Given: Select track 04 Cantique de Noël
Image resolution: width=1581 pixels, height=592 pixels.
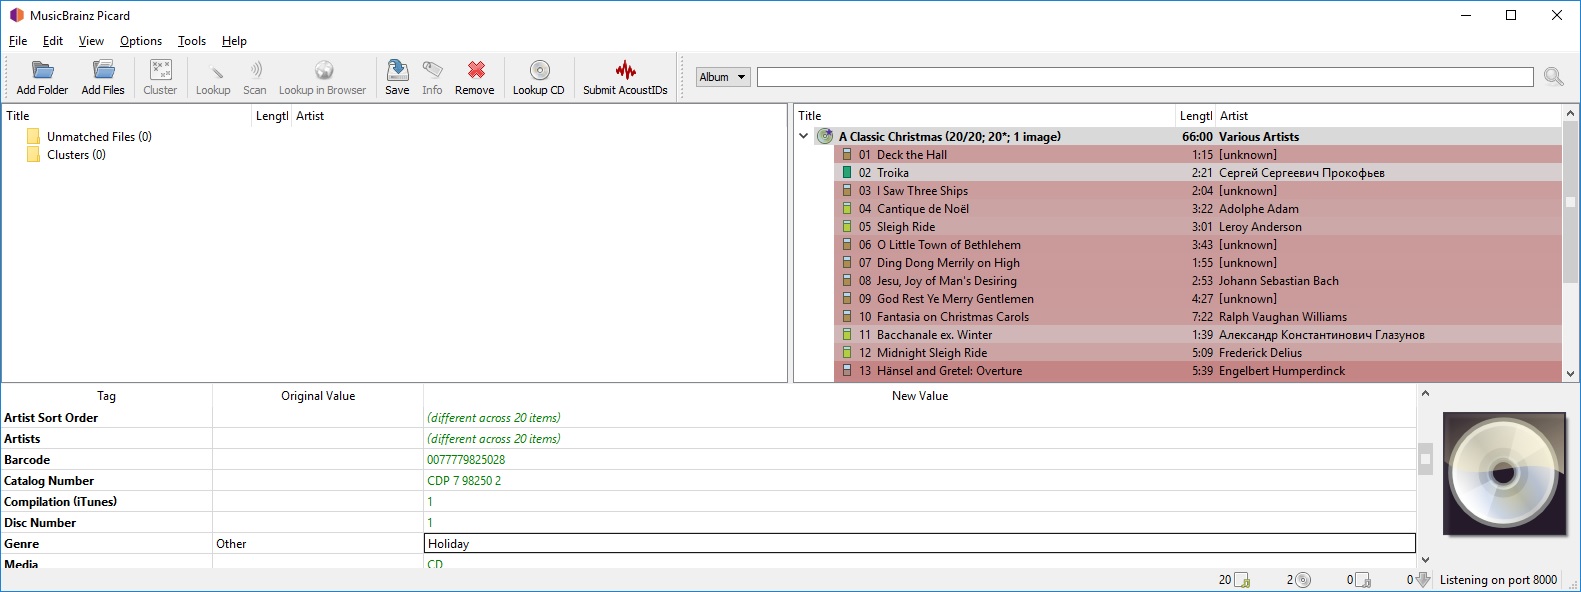Looking at the screenshot, I should 1198,208.
